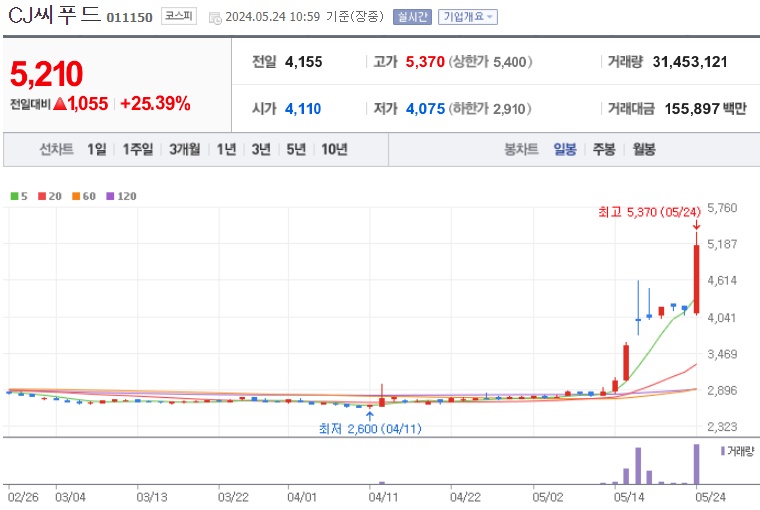Click the trading value 155,897 백만
The width and height of the screenshot is (760, 510).
705,109
